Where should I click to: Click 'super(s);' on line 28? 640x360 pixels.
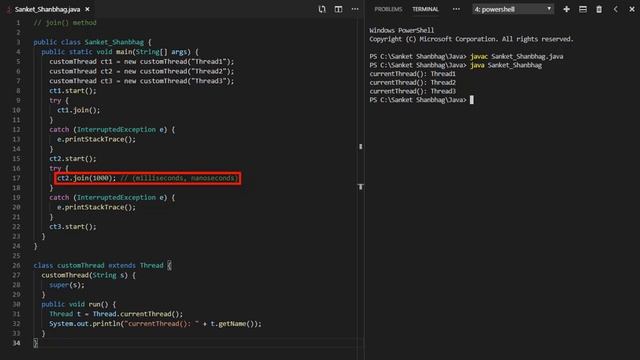(x=67, y=285)
